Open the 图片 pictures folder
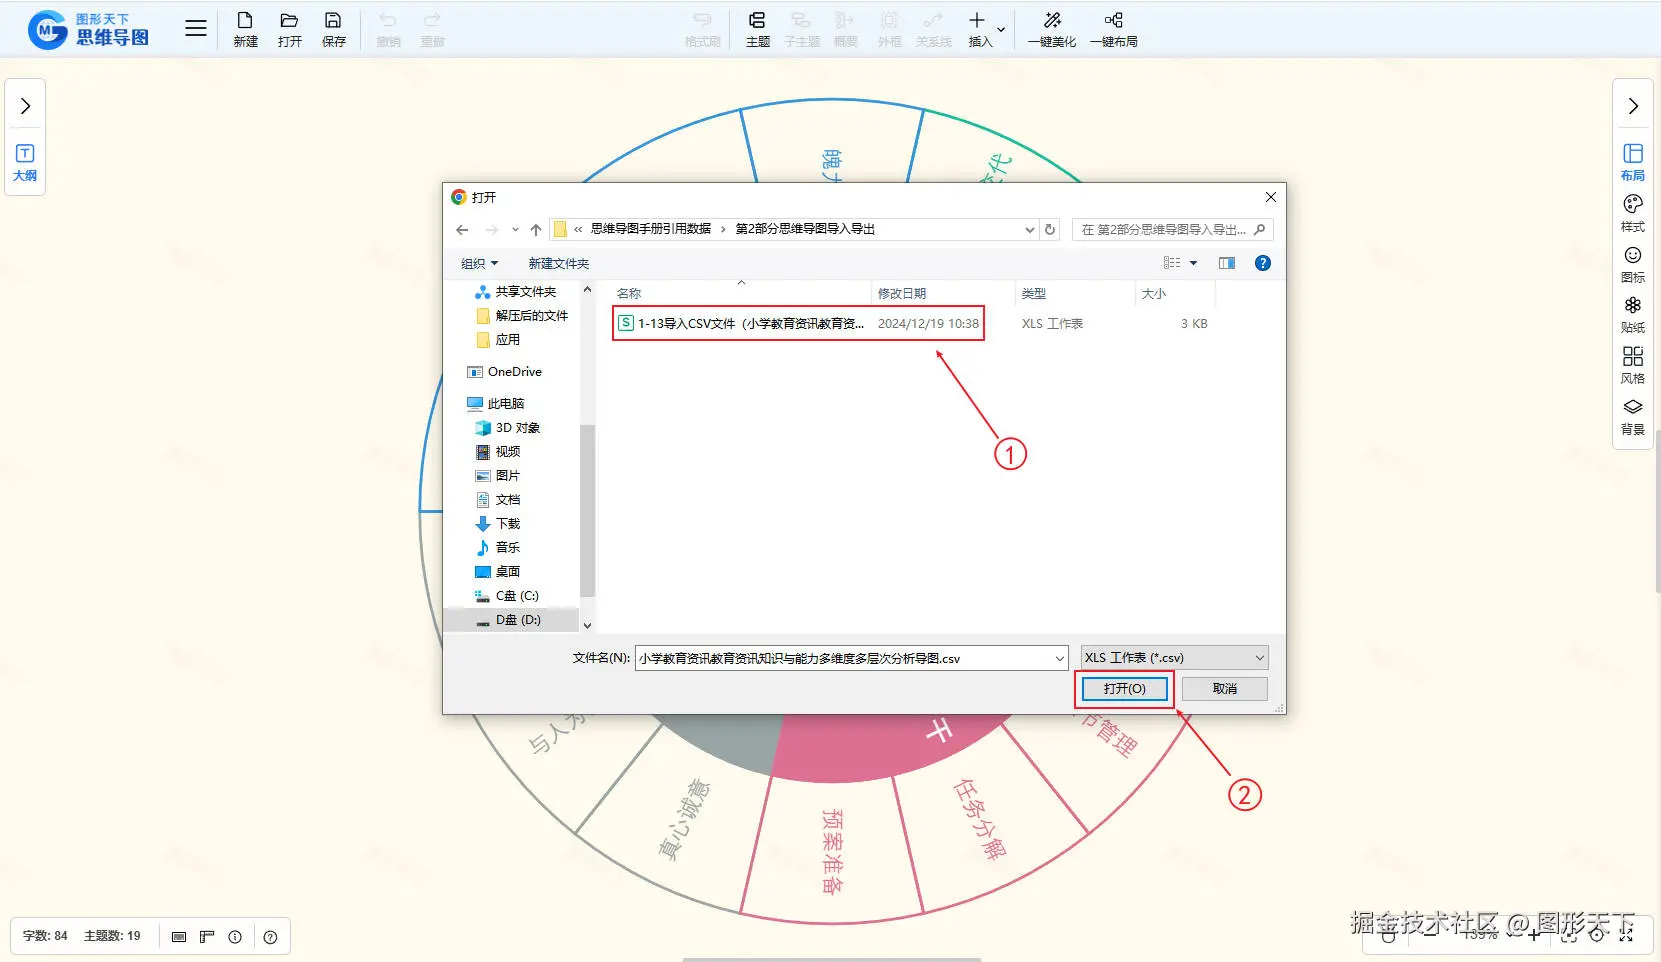1661x962 pixels. pos(498,476)
